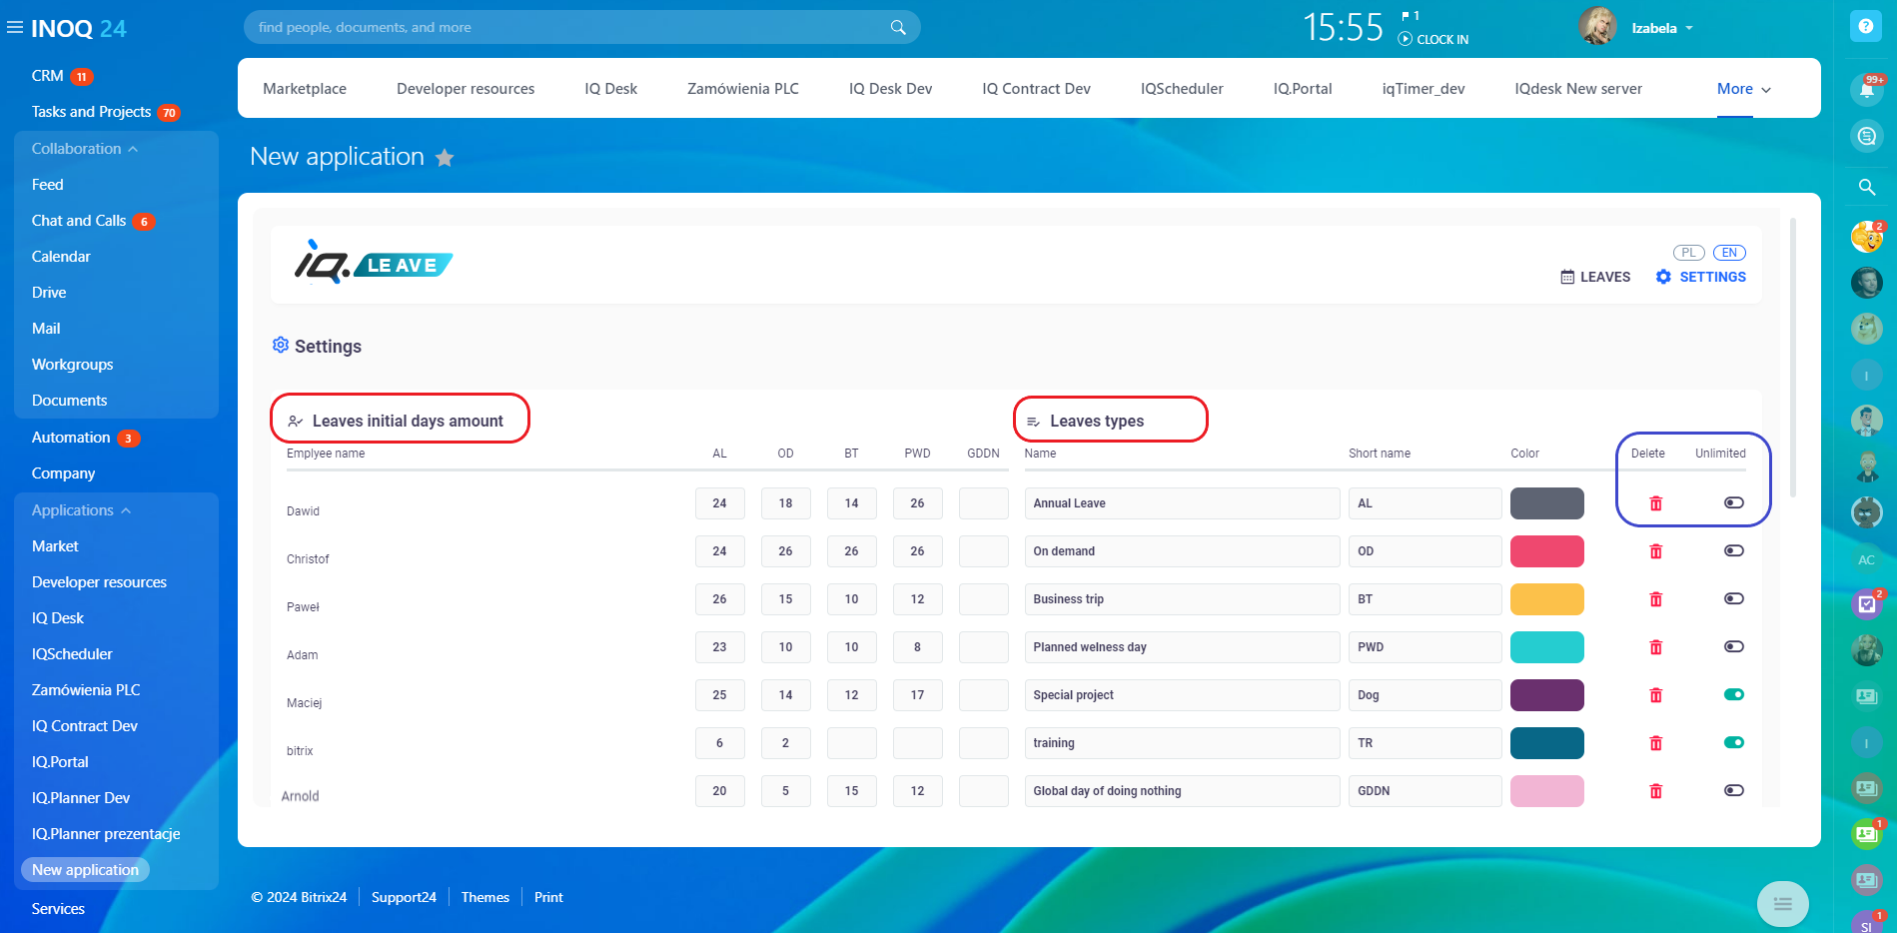Open Themes footer link
Screen dimensions: 1897x933
[x=485, y=897]
